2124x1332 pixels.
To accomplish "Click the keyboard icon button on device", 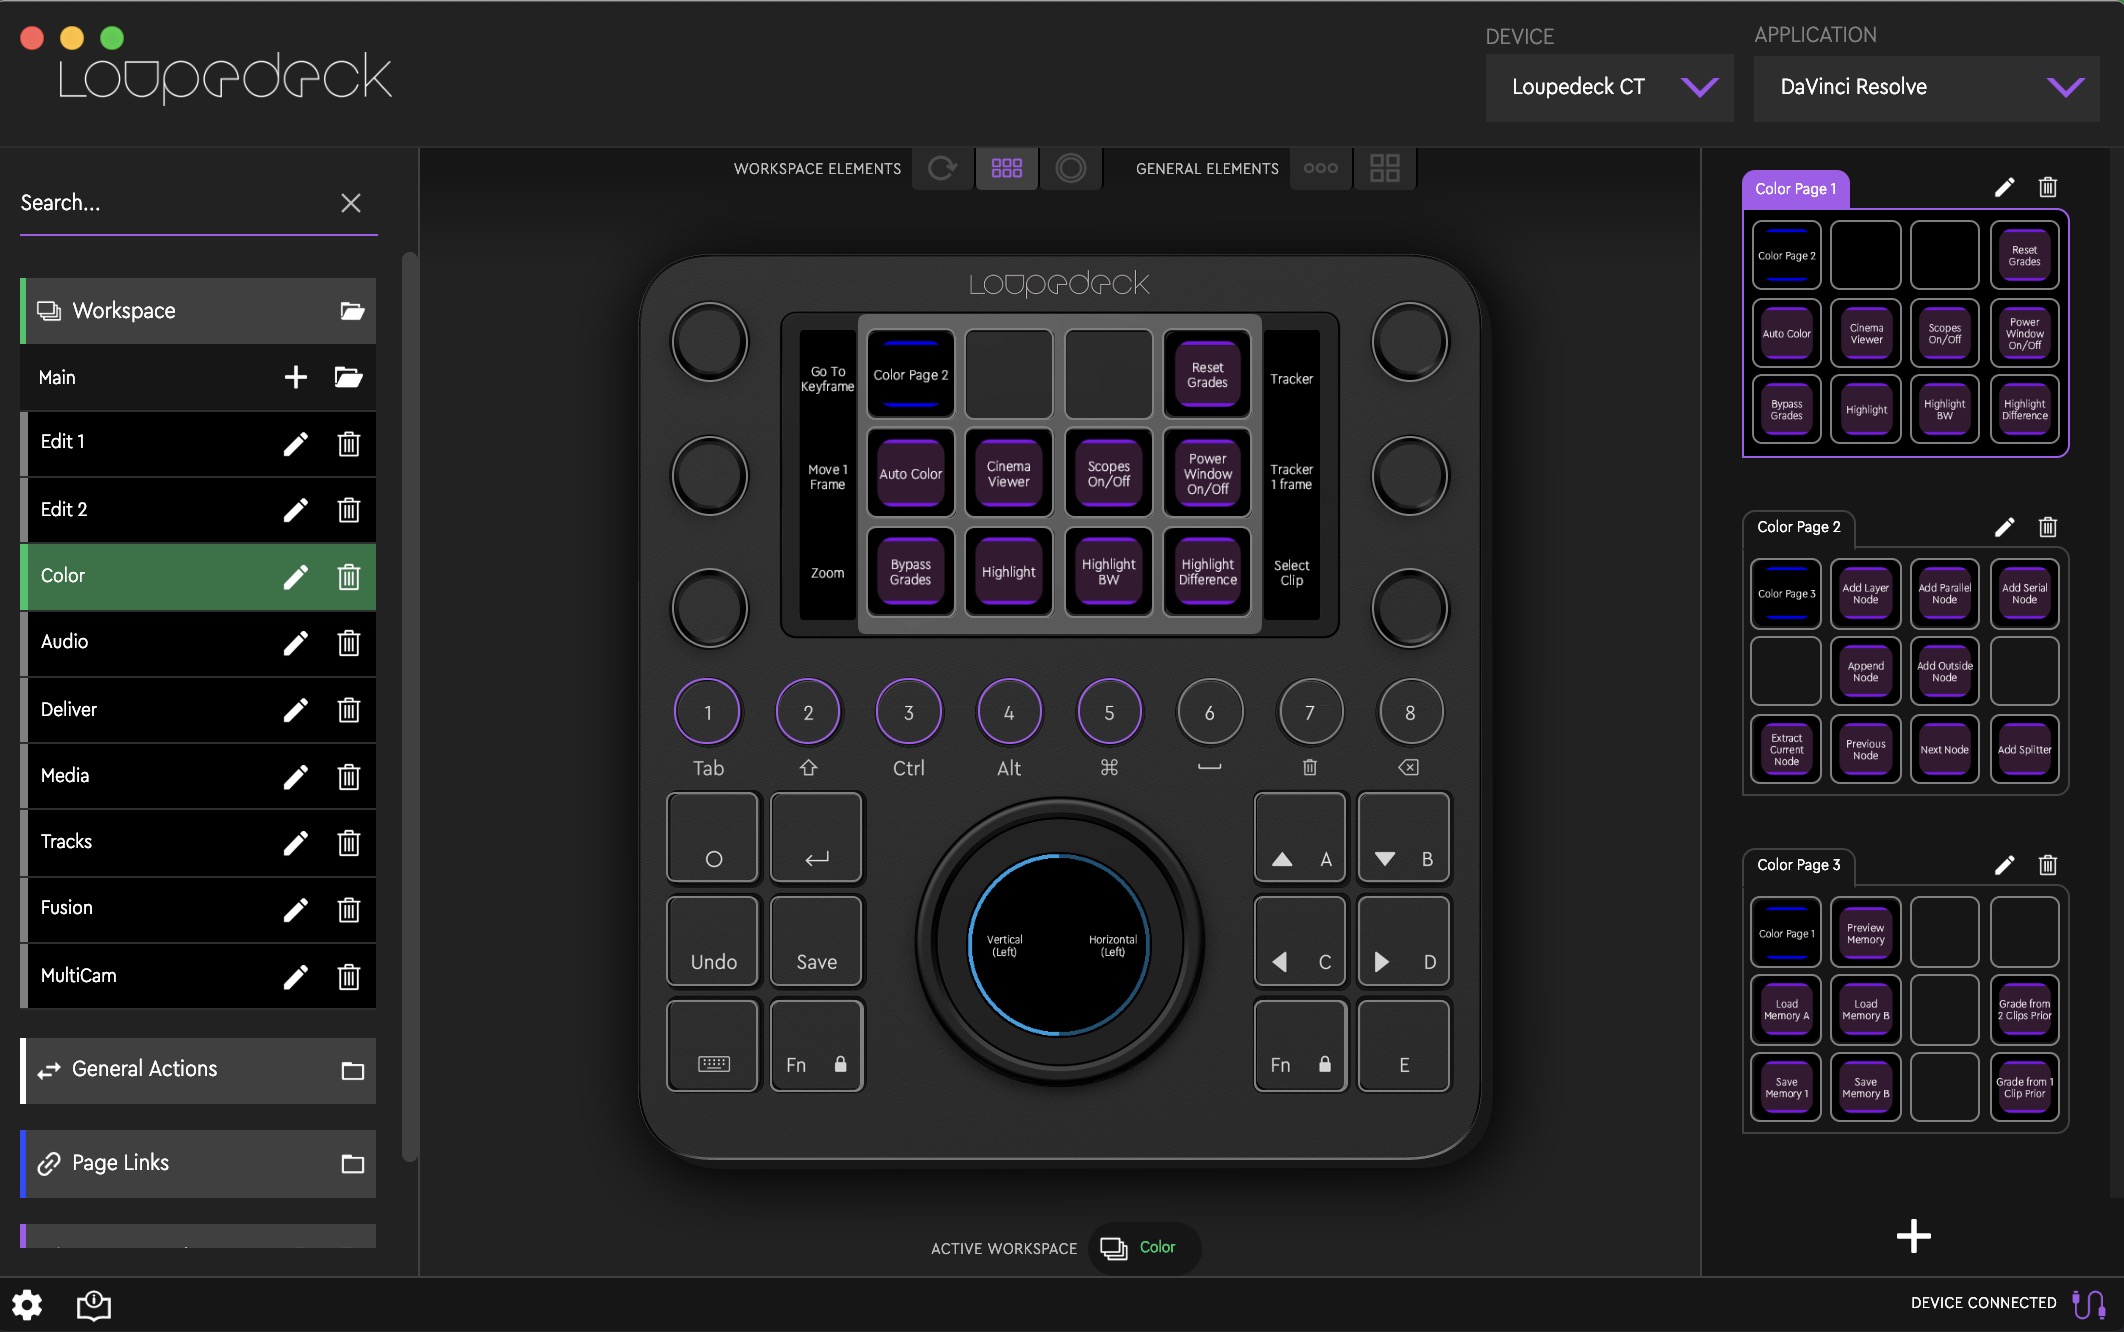I will [x=713, y=1045].
